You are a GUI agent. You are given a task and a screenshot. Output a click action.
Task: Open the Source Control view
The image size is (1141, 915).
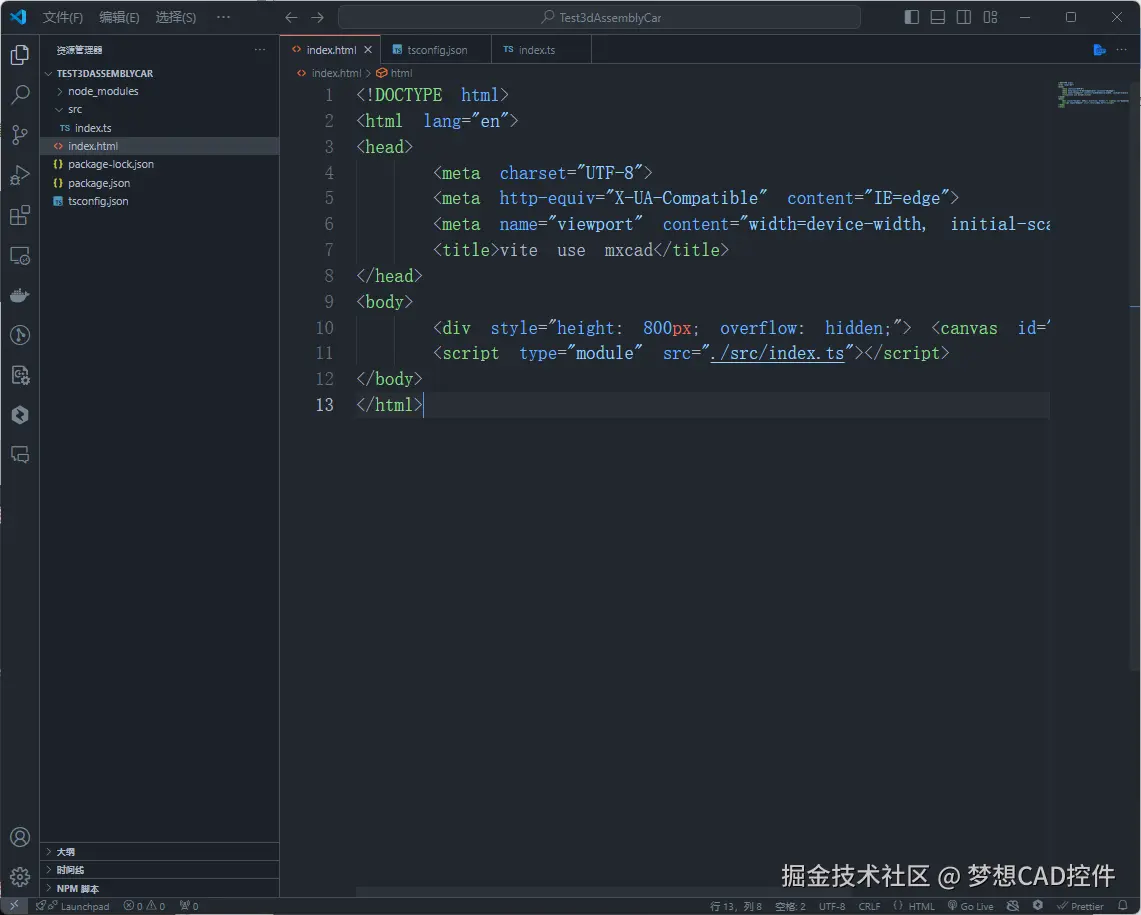pos(20,134)
